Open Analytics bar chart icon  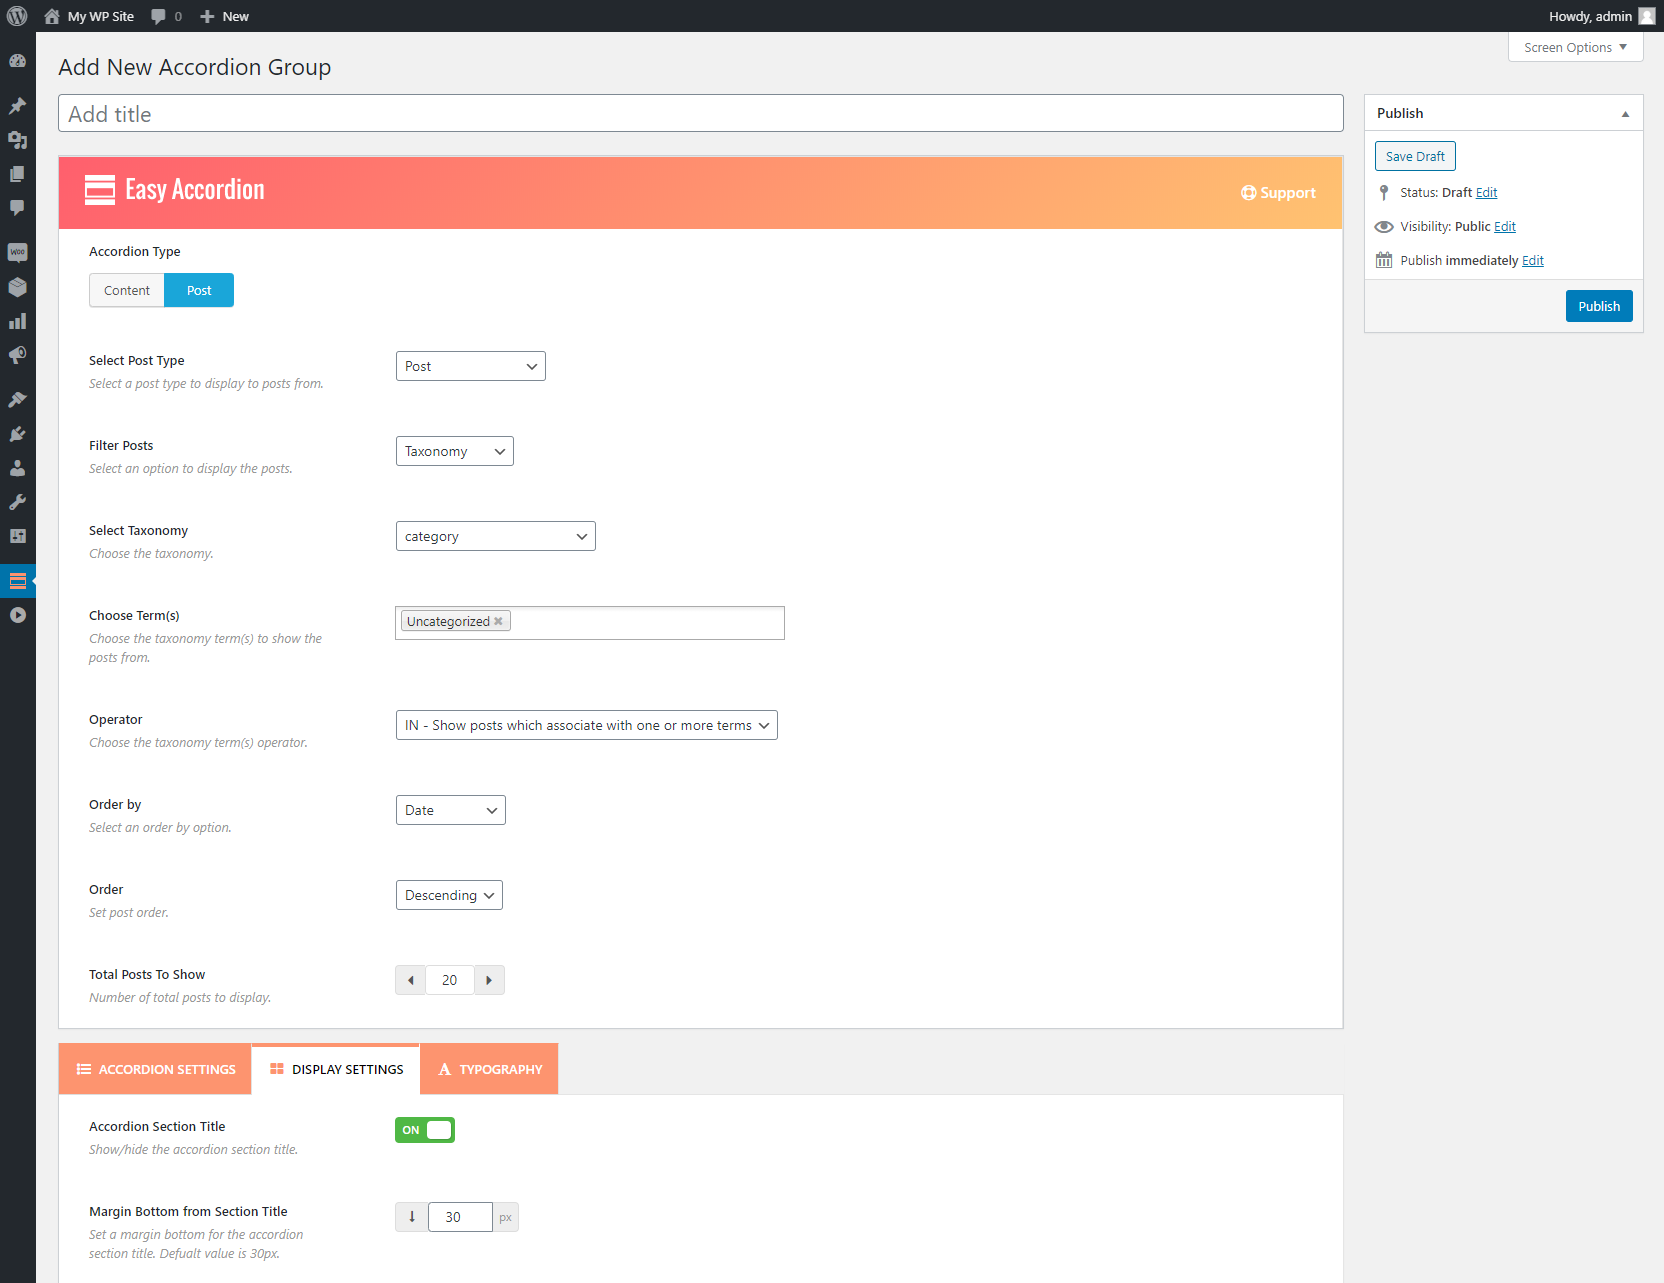(17, 321)
